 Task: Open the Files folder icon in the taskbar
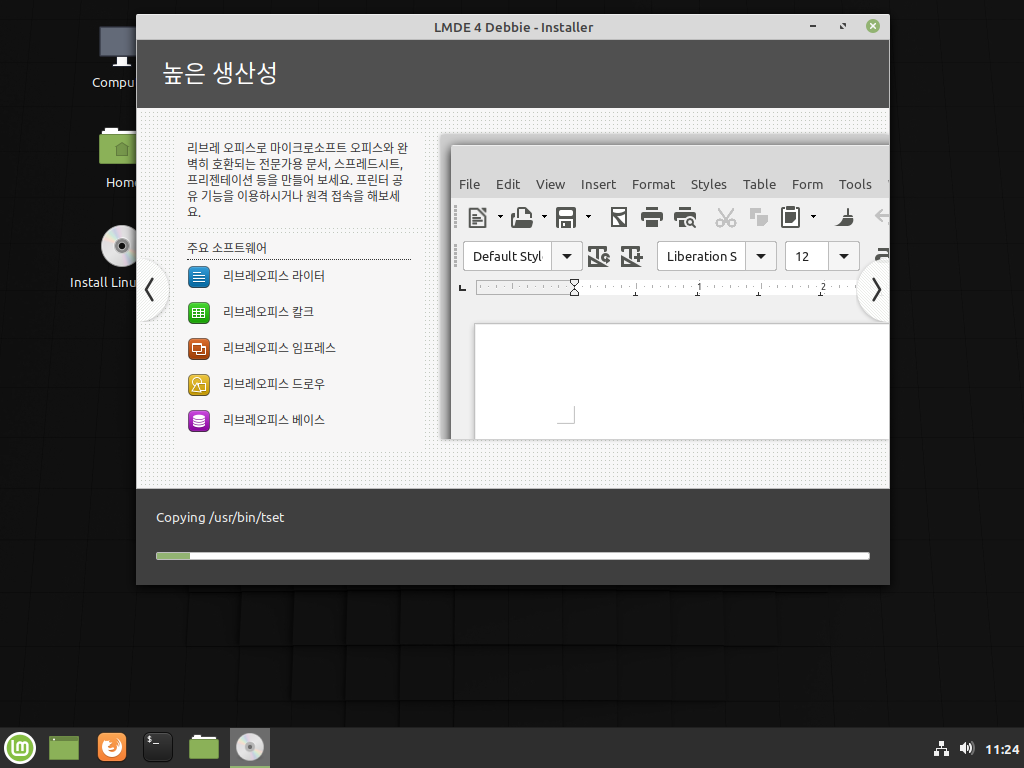[204, 747]
